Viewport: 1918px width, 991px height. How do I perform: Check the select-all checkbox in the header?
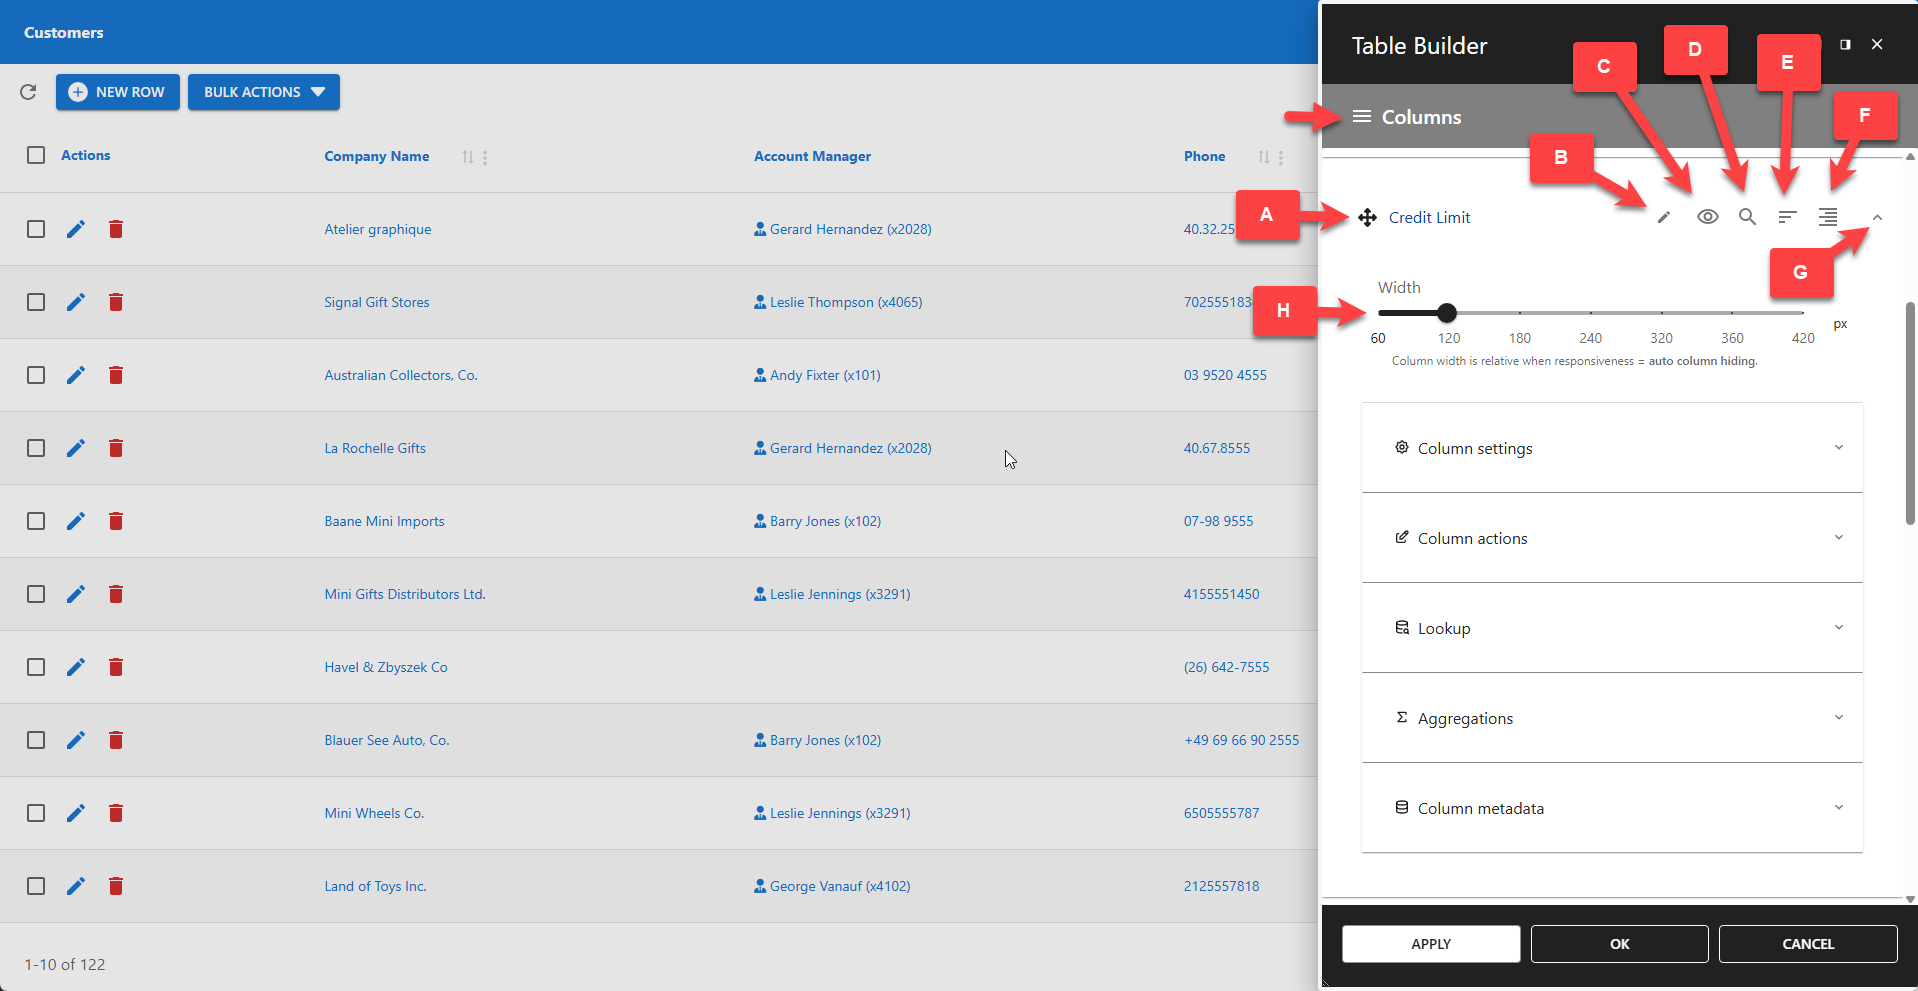pos(36,155)
